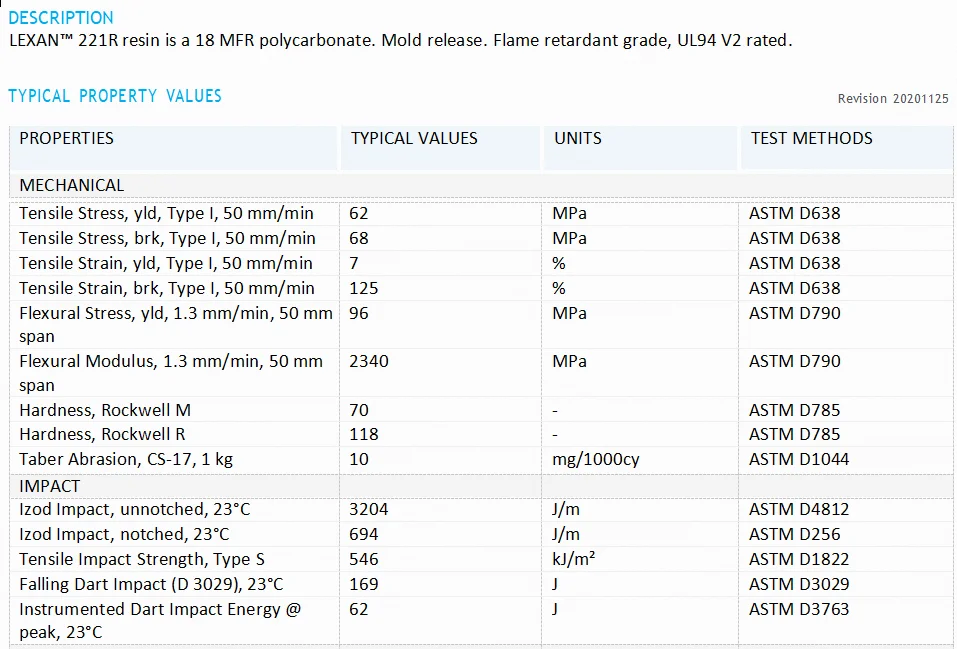Click the IMPACT section row
The image size is (957, 649).
[x=50, y=485]
